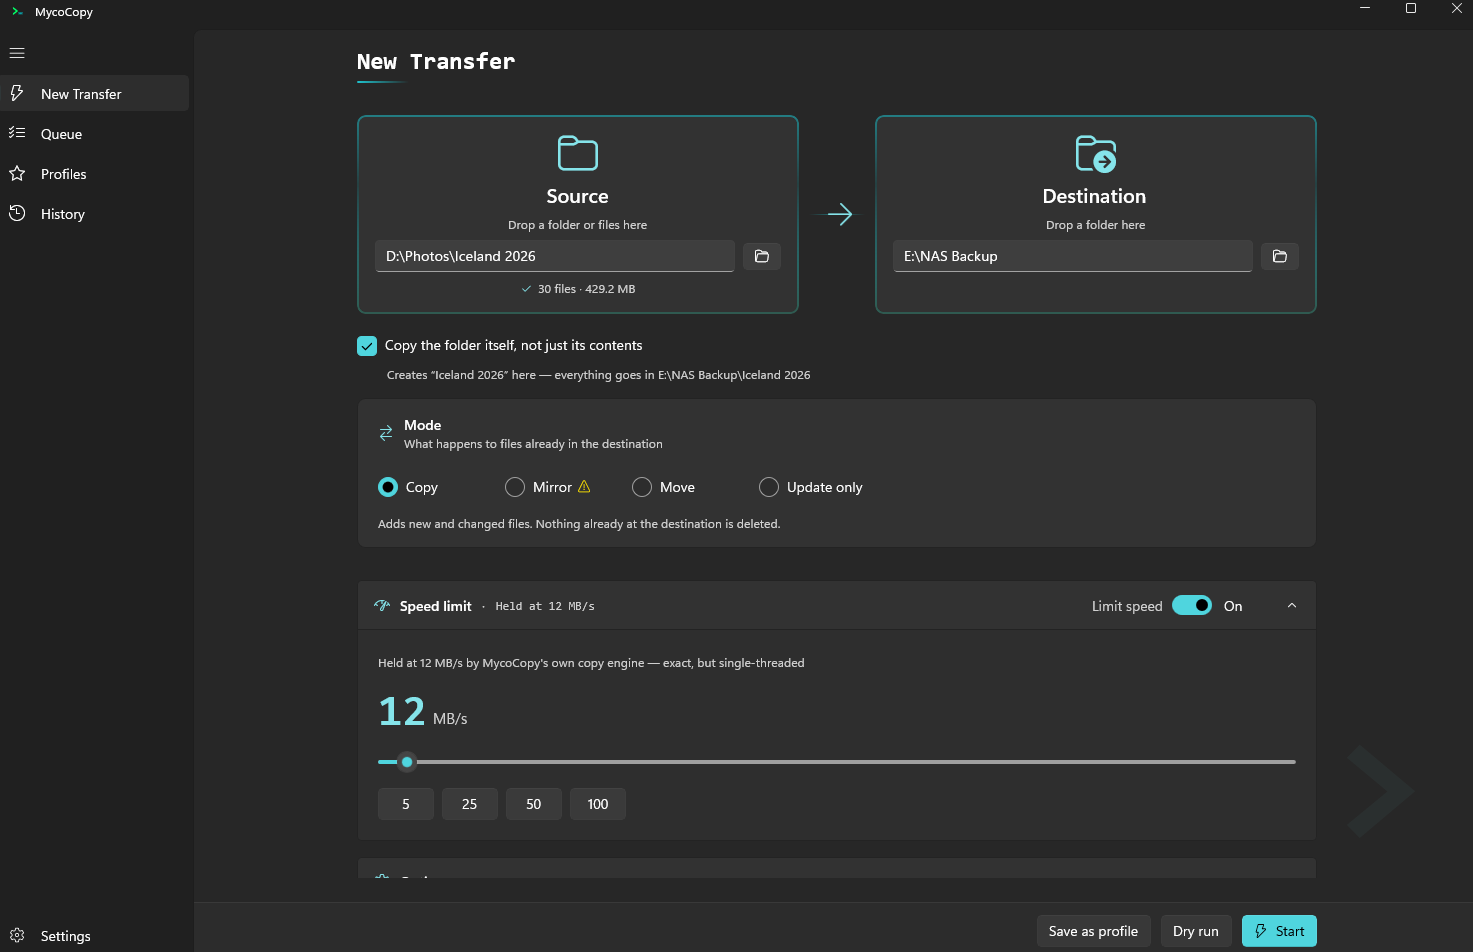This screenshot has height=952, width=1473.
Task: Click the destination path input field
Action: [1073, 256]
